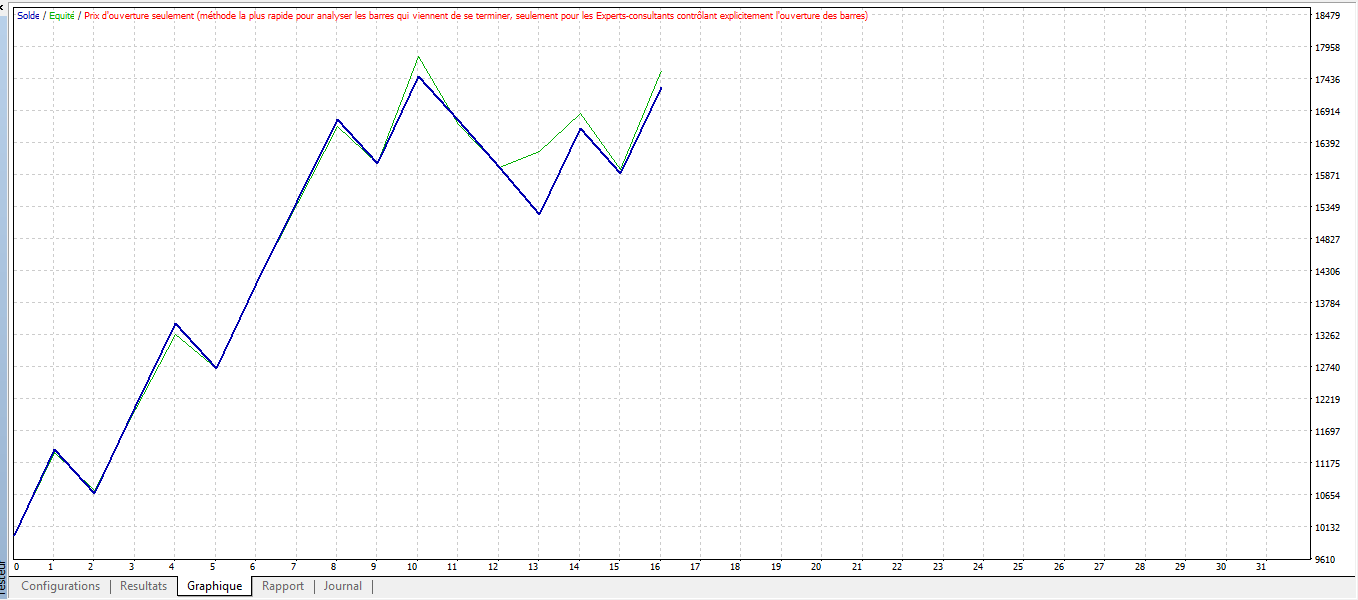The height and width of the screenshot is (600, 1358).
Task: Click the green equity peak at trade 10
Action: (418, 57)
